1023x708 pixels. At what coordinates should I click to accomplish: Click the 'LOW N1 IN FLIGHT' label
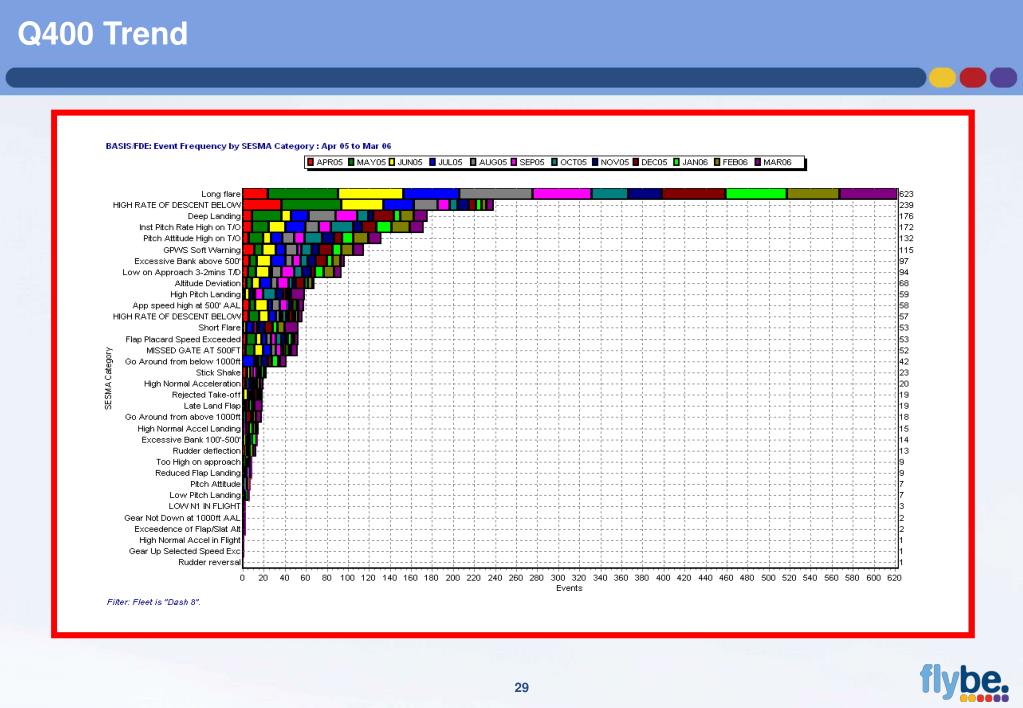[x=205, y=506]
